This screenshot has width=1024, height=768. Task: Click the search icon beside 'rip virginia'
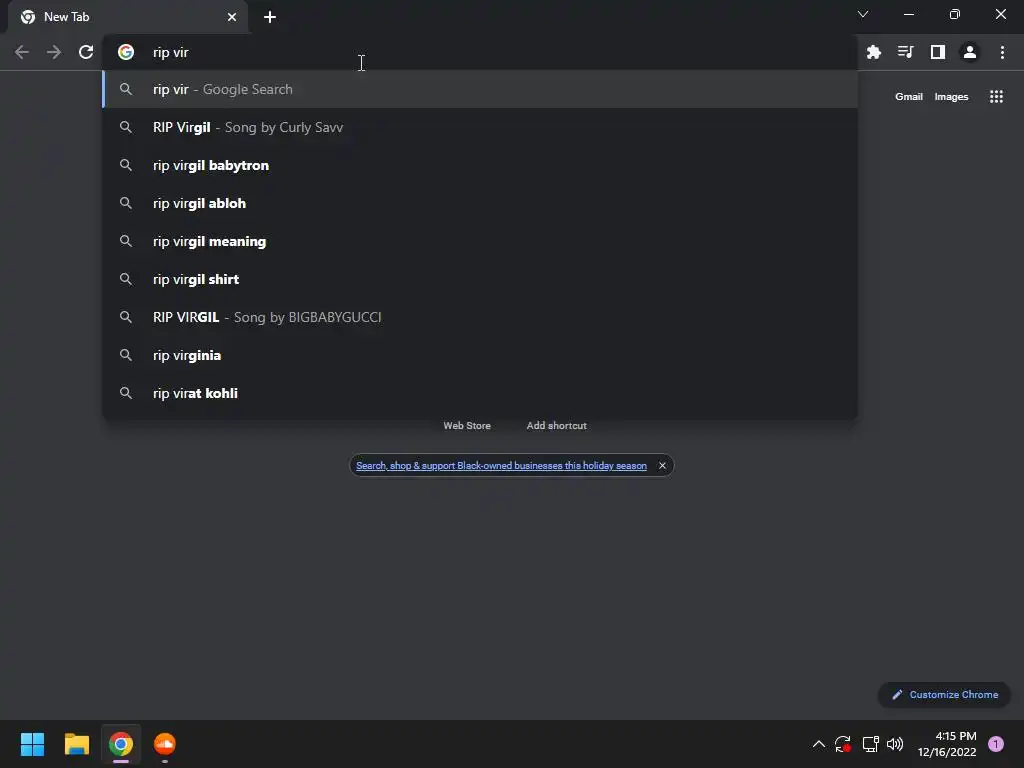point(126,355)
